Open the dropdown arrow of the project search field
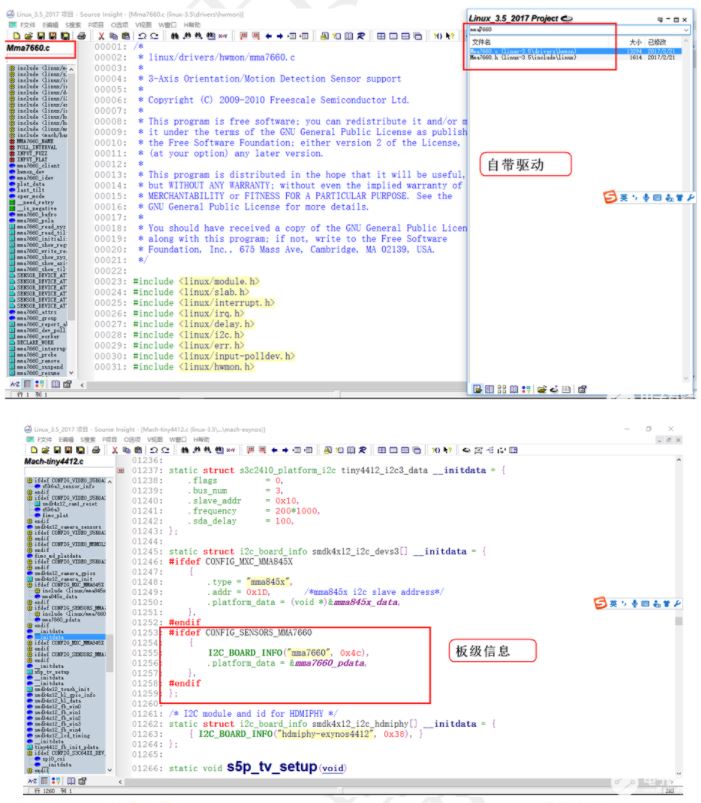Image resolution: width=701 pixels, height=803 pixels. click(x=685, y=30)
